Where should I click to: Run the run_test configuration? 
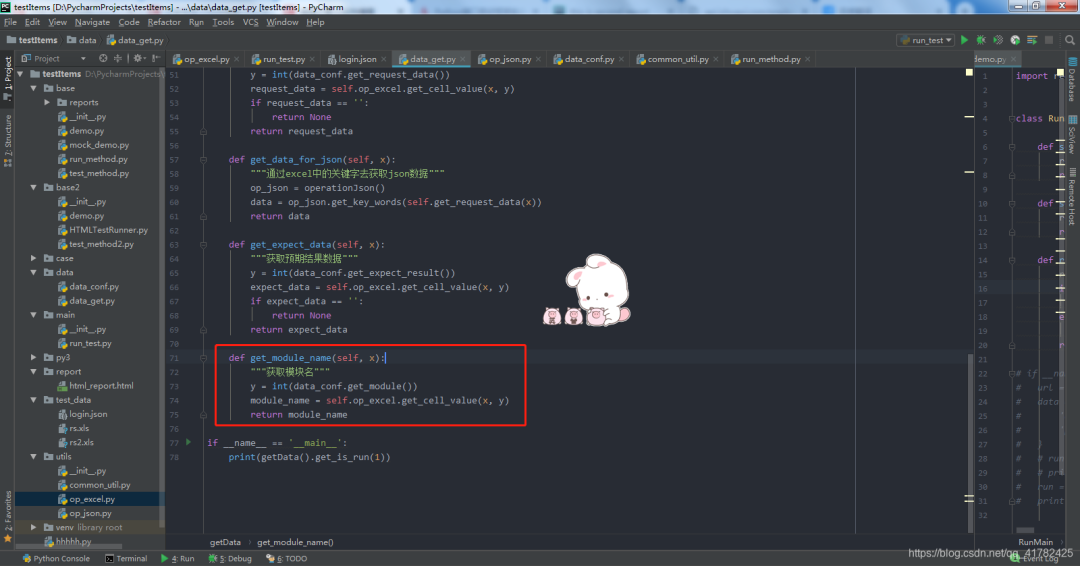[x=964, y=40]
